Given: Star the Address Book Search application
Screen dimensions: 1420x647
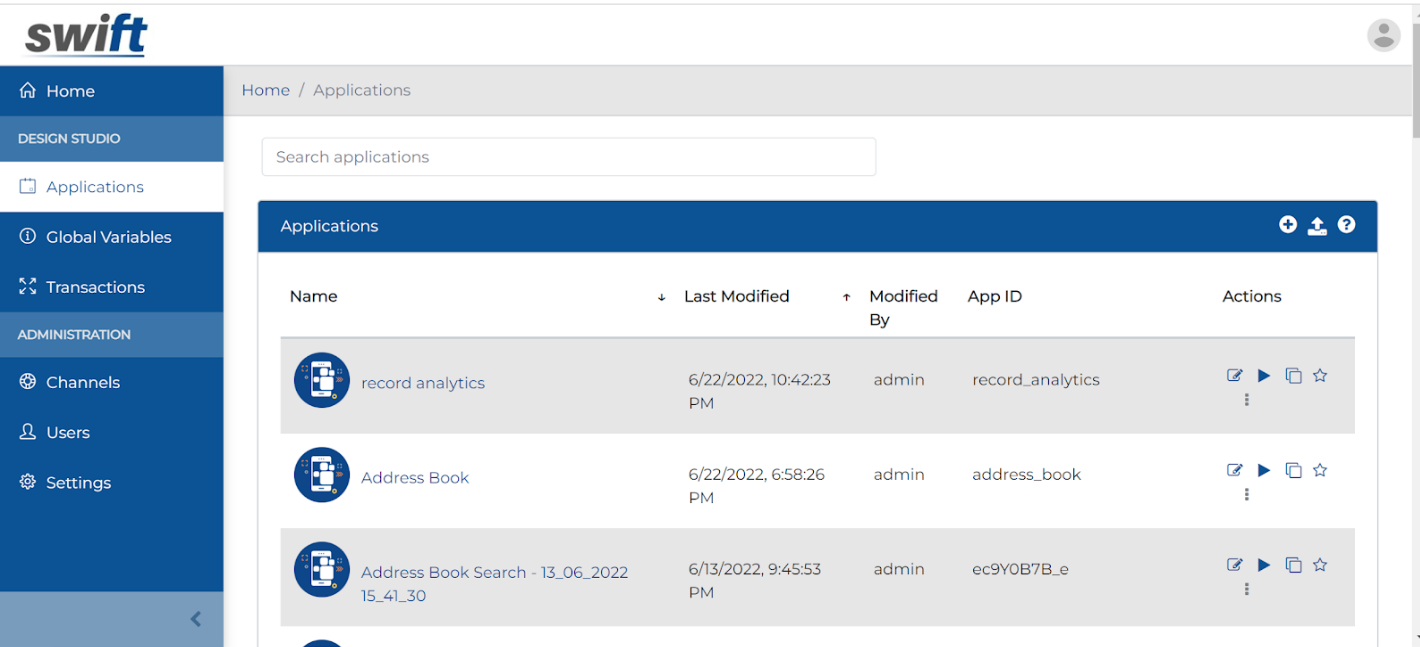Looking at the screenshot, I should coord(1320,565).
